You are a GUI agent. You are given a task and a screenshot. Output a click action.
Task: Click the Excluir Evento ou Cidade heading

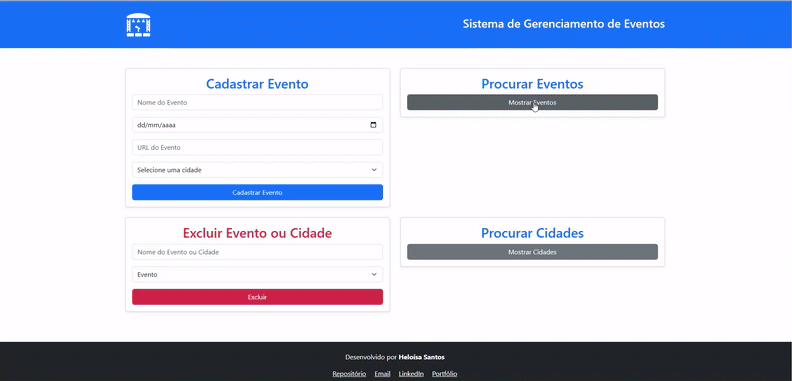point(257,233)
